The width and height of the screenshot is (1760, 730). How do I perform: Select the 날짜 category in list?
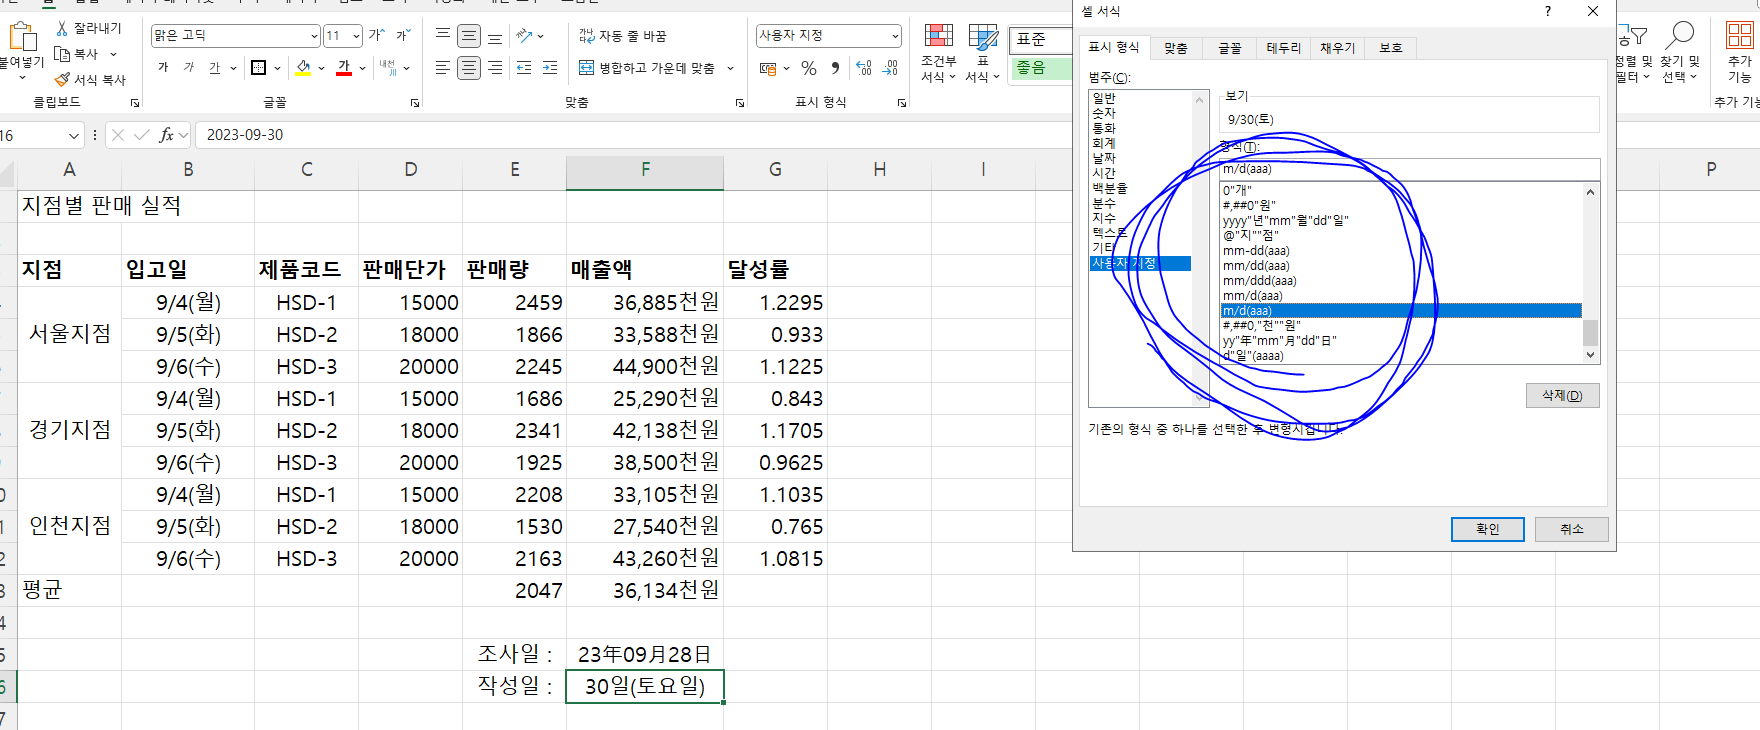pos(1104,158)
